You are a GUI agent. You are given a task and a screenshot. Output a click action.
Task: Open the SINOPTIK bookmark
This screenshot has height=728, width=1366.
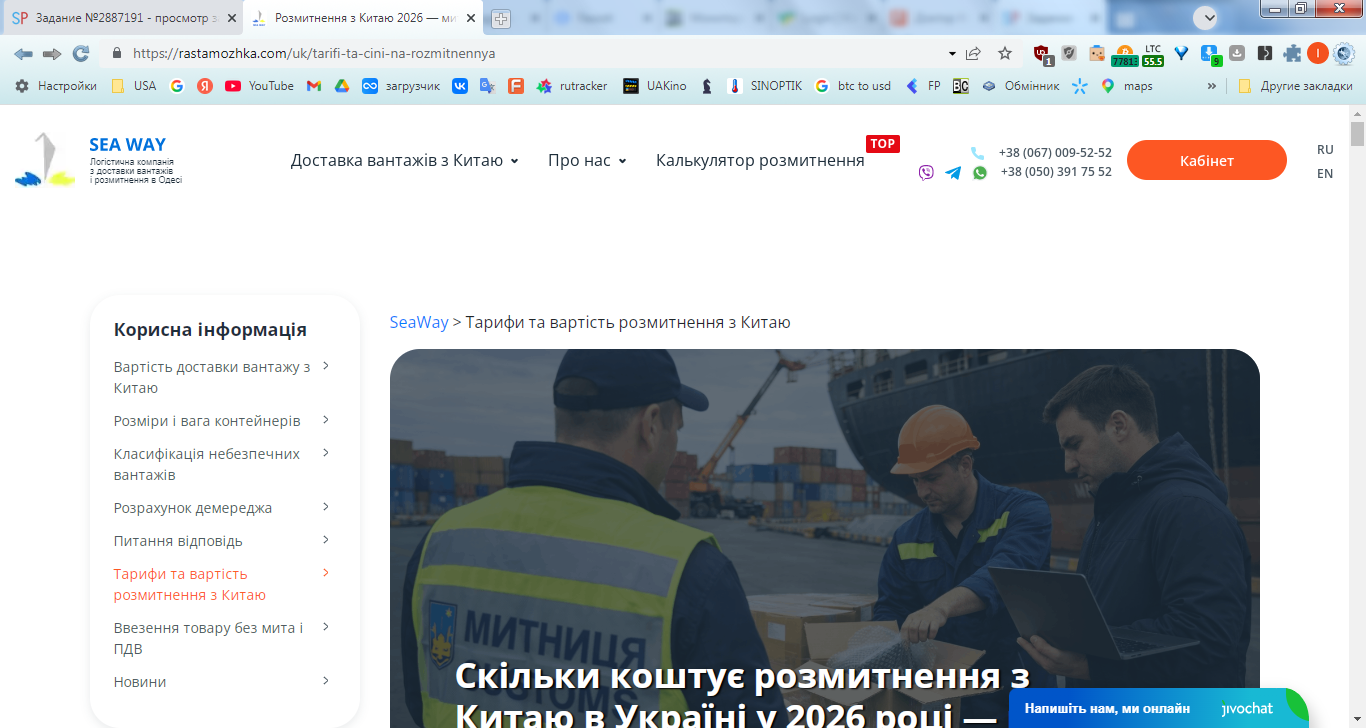tap(765, 86)
